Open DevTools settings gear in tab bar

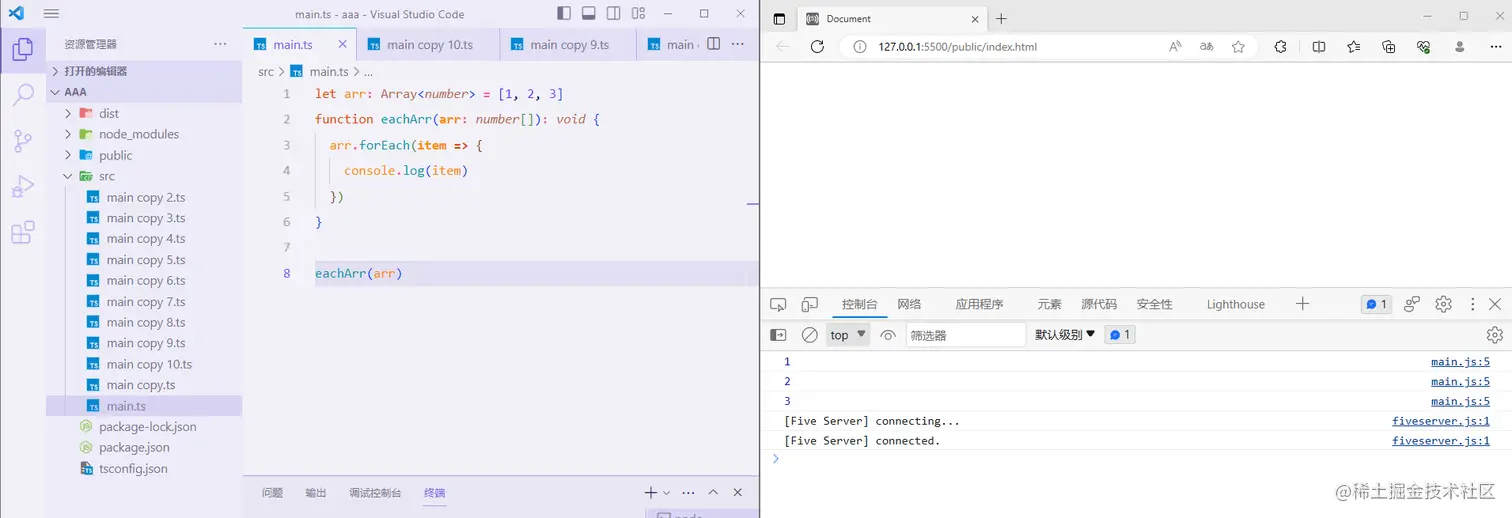pyautogui.click(x=1443, y=304)
